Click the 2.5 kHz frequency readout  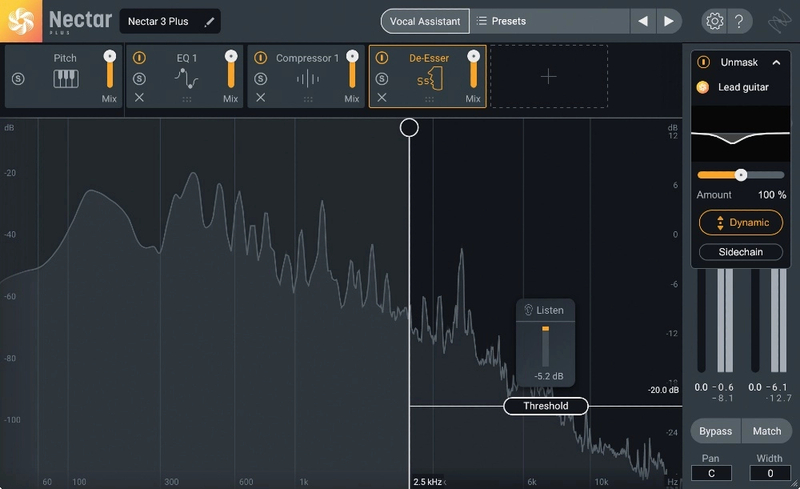click(x=428, y=482)
